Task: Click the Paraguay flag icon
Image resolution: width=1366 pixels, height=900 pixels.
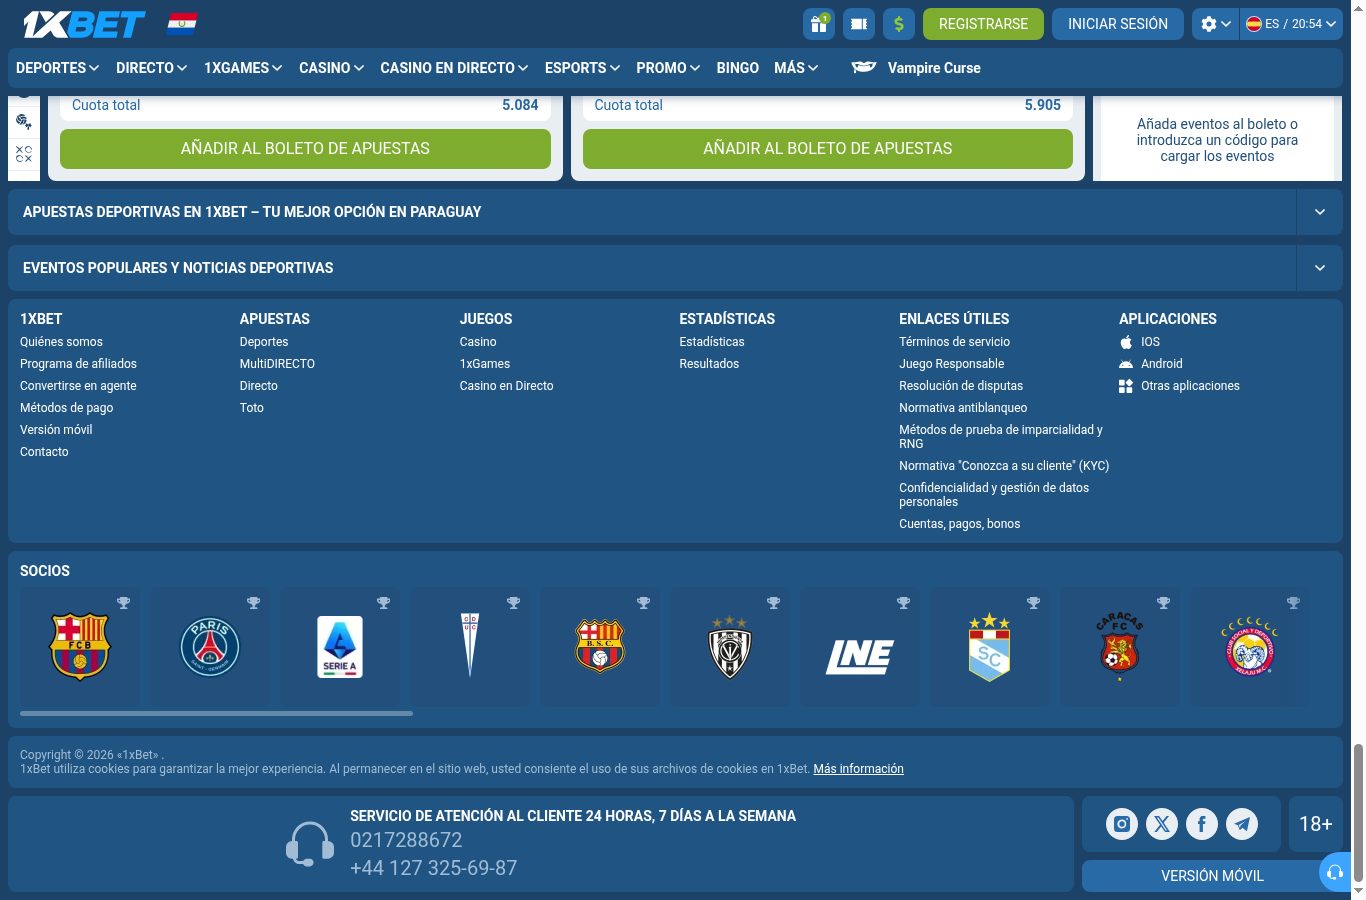Action: click(x=181, y=24)
